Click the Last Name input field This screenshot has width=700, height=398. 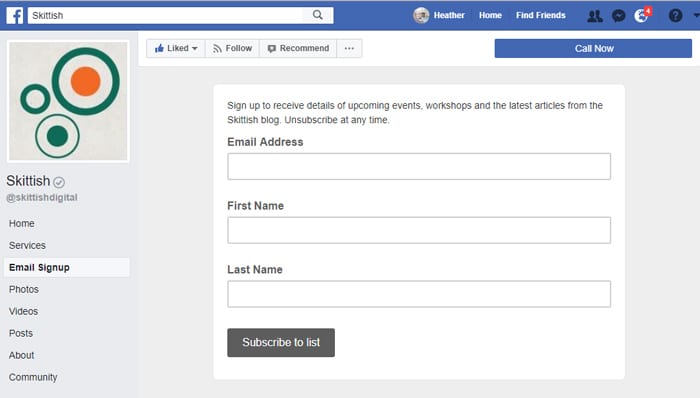pos(419,294)
